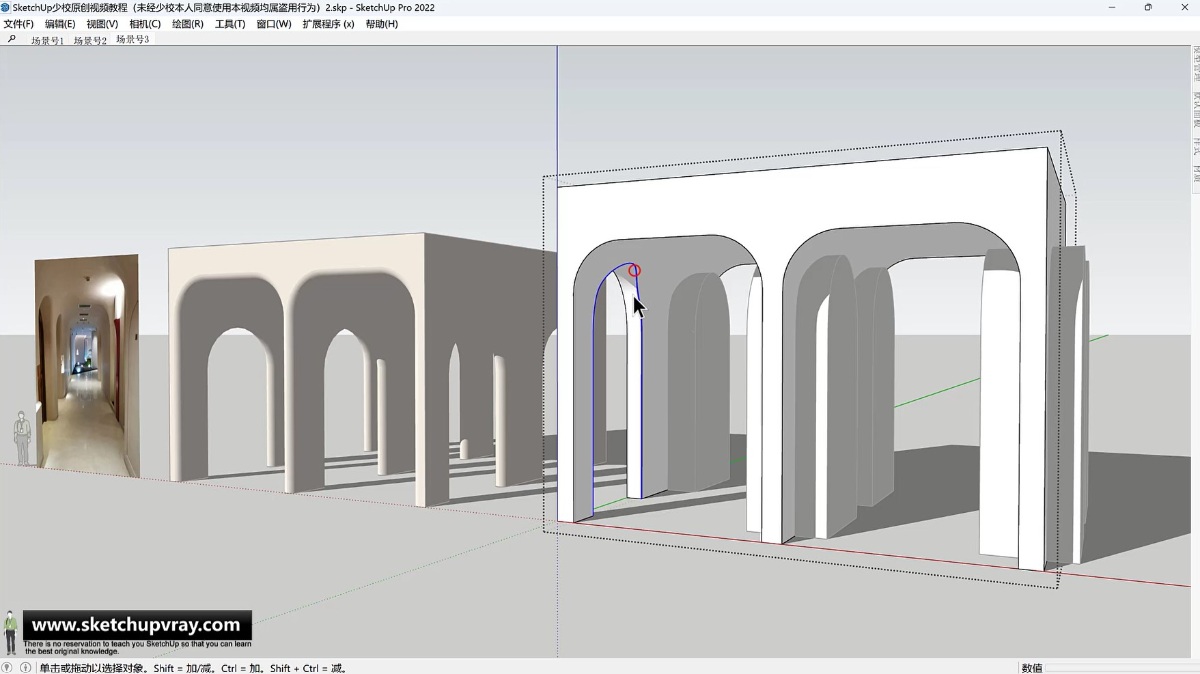The image size is (1200, 674).
Task: Click the credits info status bar icon
Action: click(25, 667)
